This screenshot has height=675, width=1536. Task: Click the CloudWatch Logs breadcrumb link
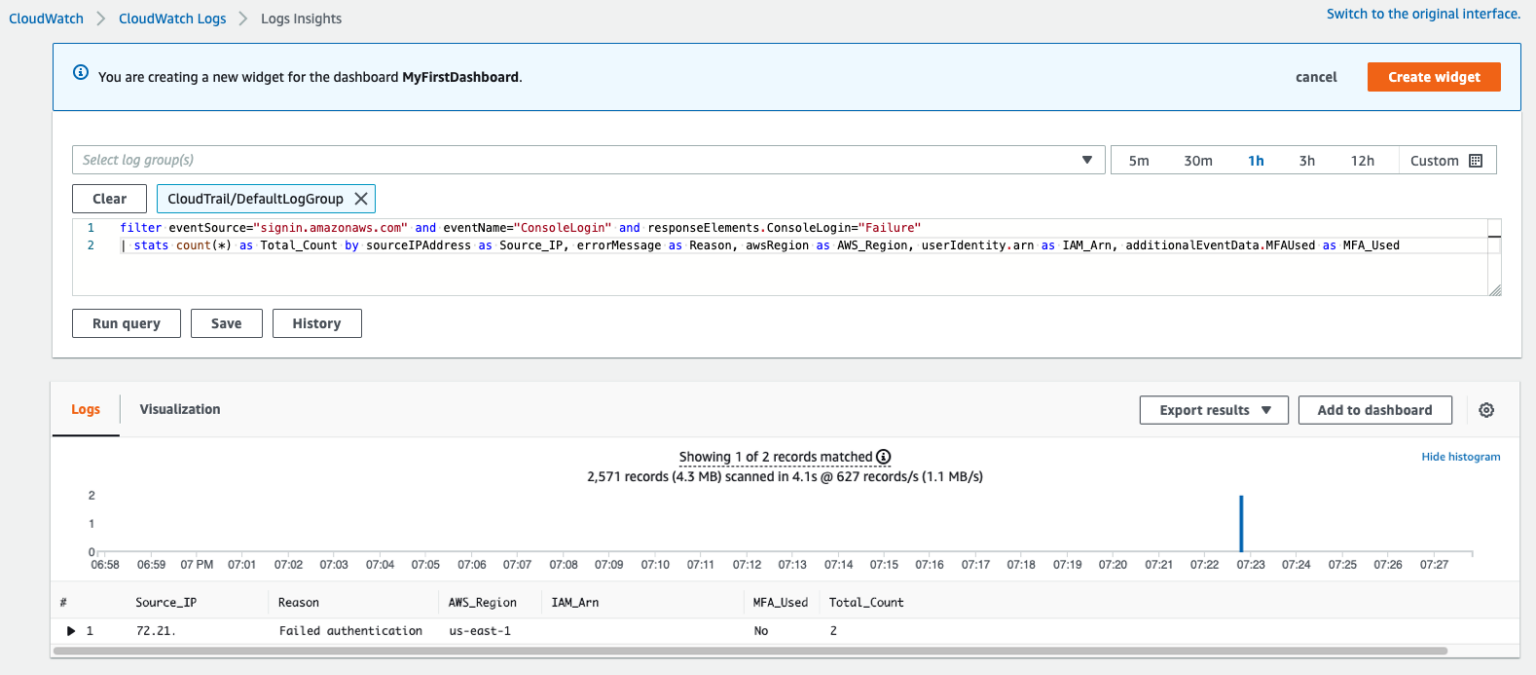pos(172,18)
